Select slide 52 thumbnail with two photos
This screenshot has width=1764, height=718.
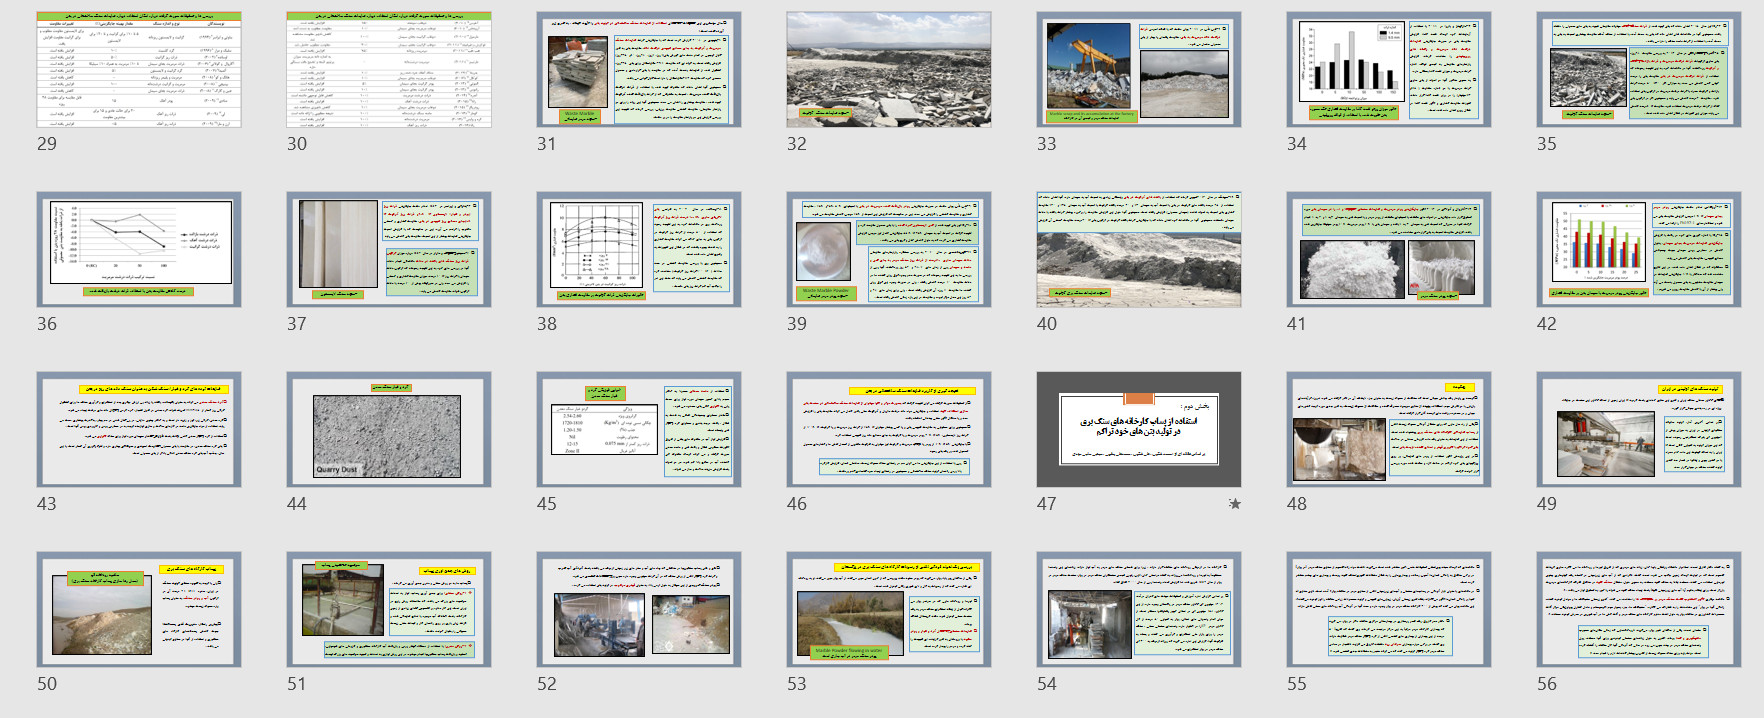pos(639,609)
